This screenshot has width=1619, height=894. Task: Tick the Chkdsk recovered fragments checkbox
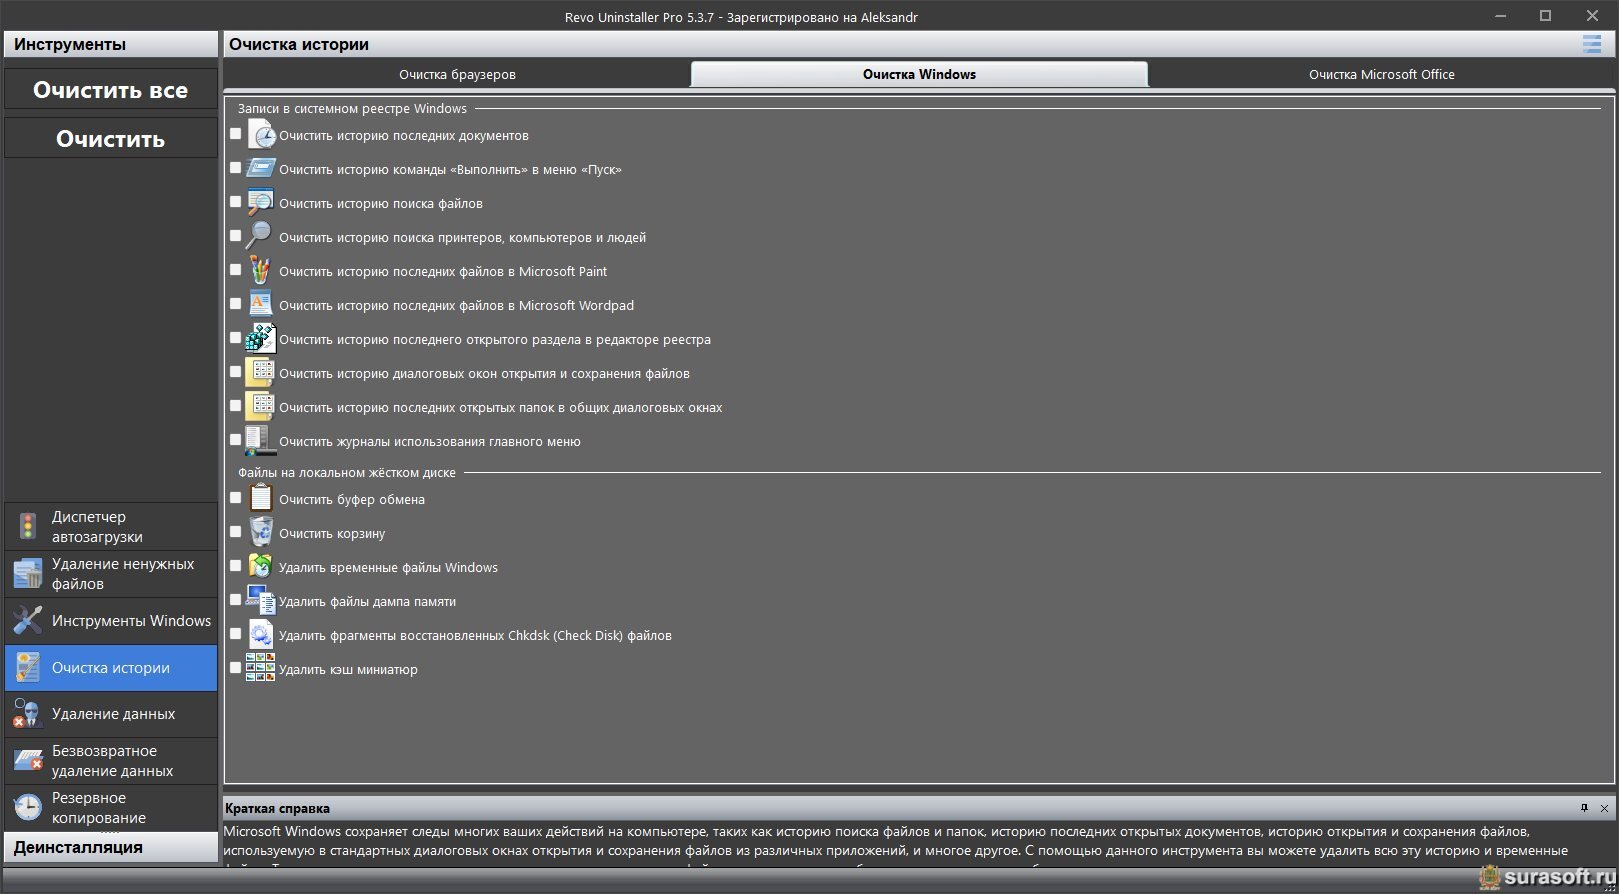point(236,633)
